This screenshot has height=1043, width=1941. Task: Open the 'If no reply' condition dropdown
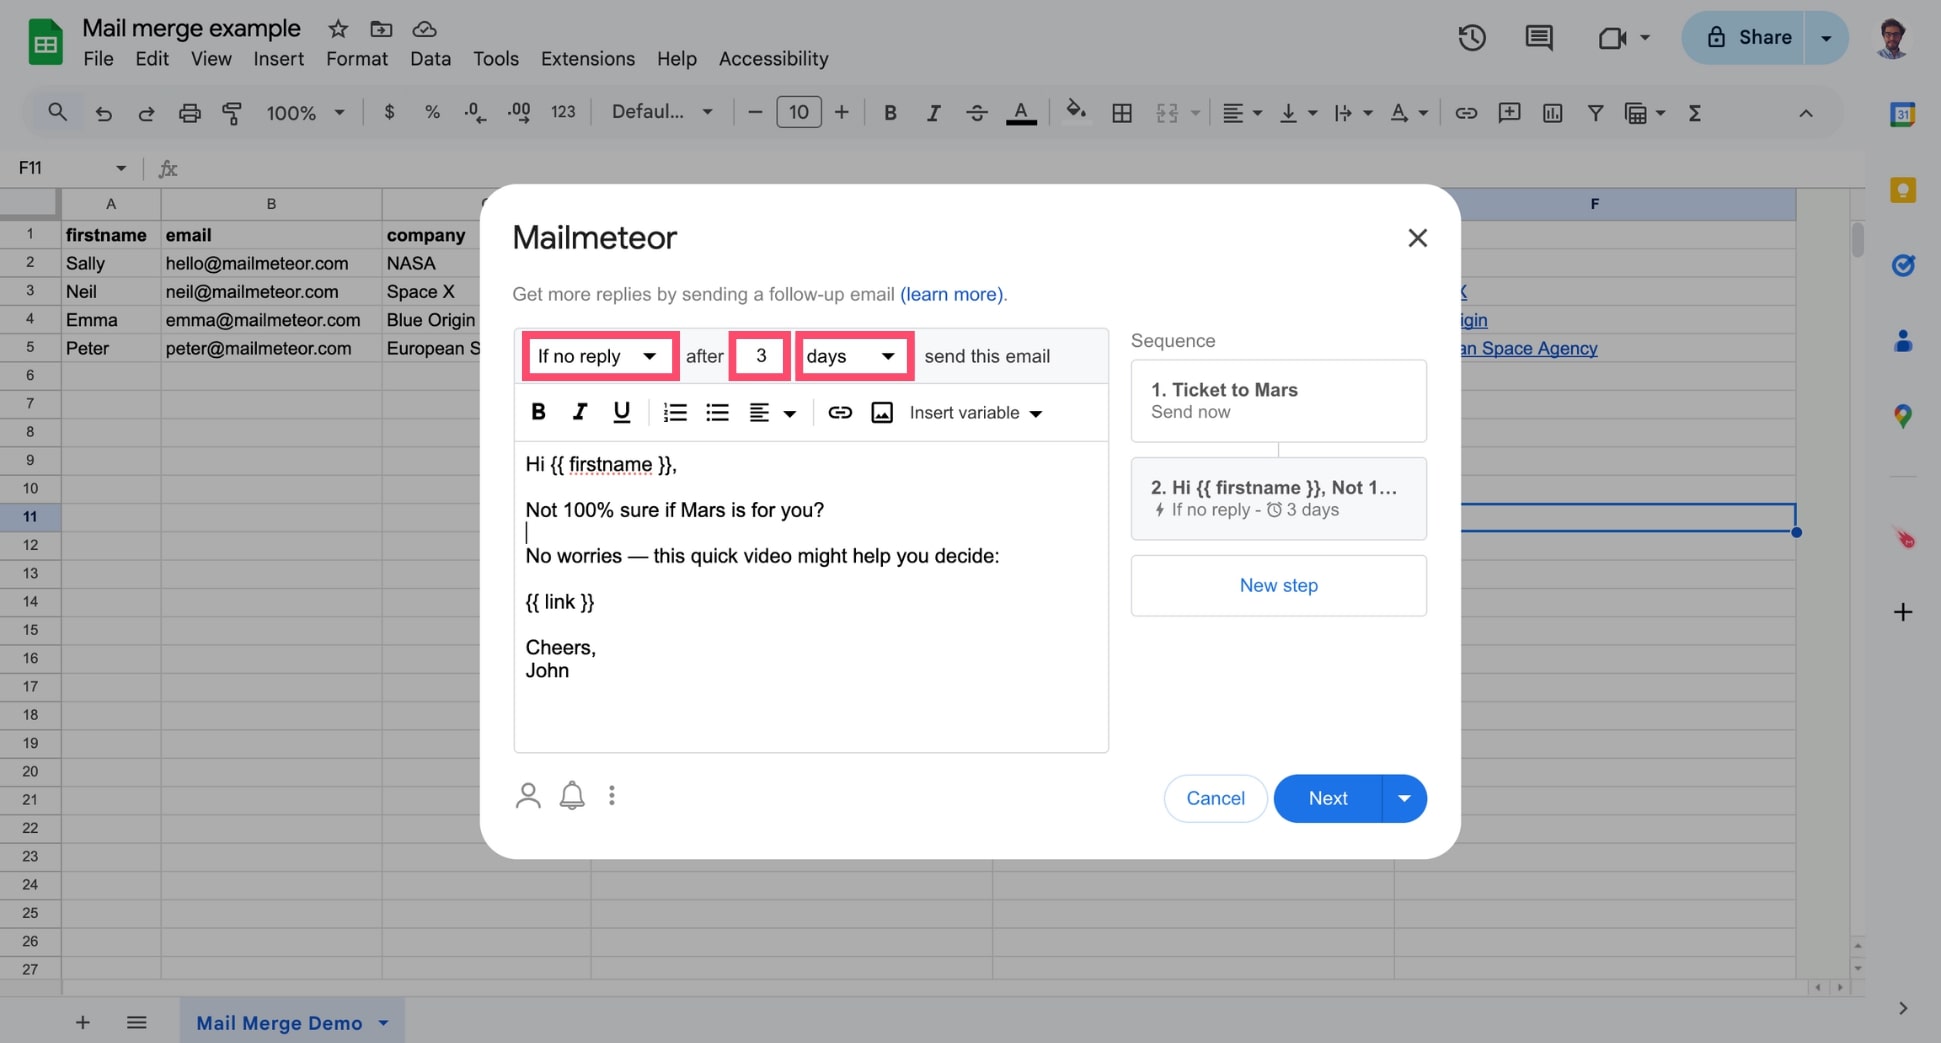(599, 356)
